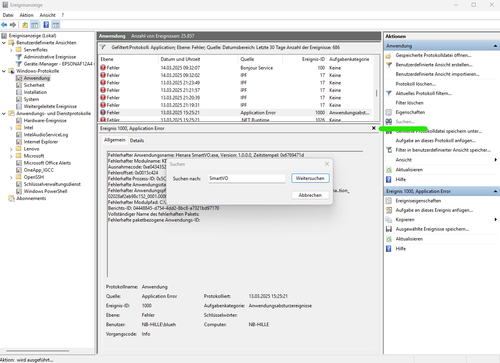Image resolution: width=500 pixels, height=363 pixels.
Task: Open the Datei menu
Action: (8, 15)
